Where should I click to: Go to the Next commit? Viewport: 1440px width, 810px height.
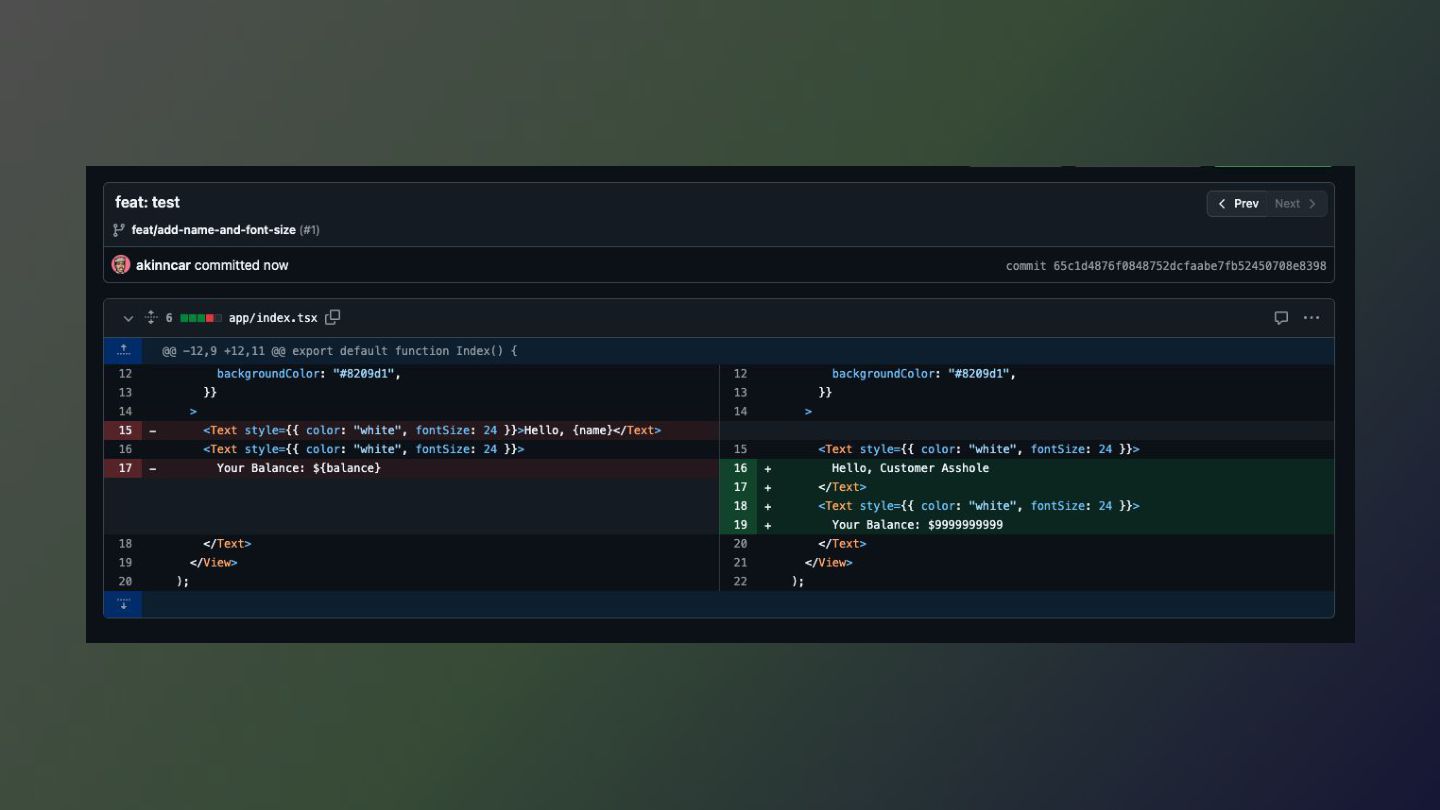(x=1296, y=204)
